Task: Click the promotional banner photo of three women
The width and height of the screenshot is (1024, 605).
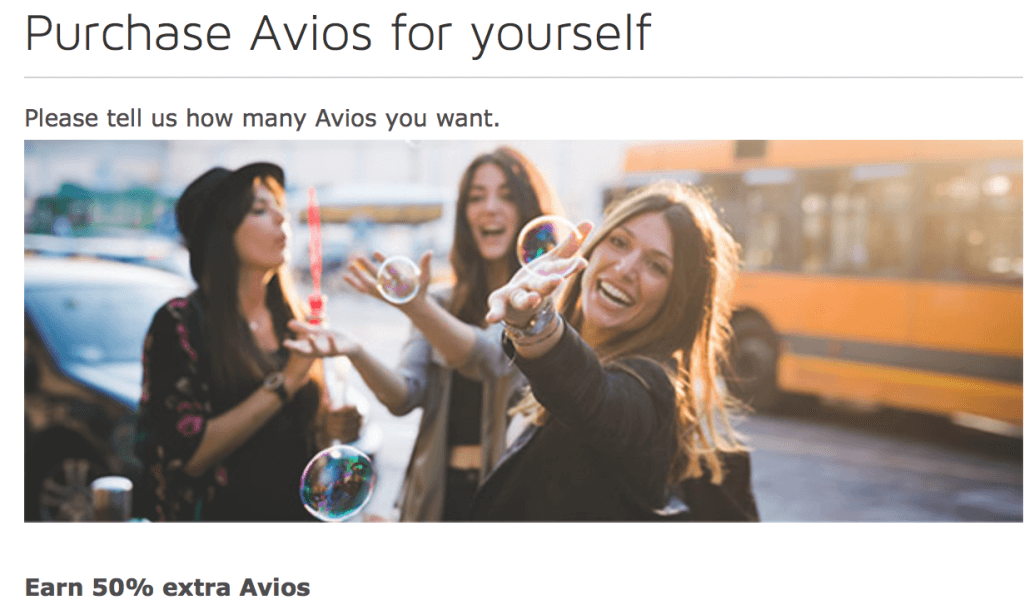Action: coord(523,331)
